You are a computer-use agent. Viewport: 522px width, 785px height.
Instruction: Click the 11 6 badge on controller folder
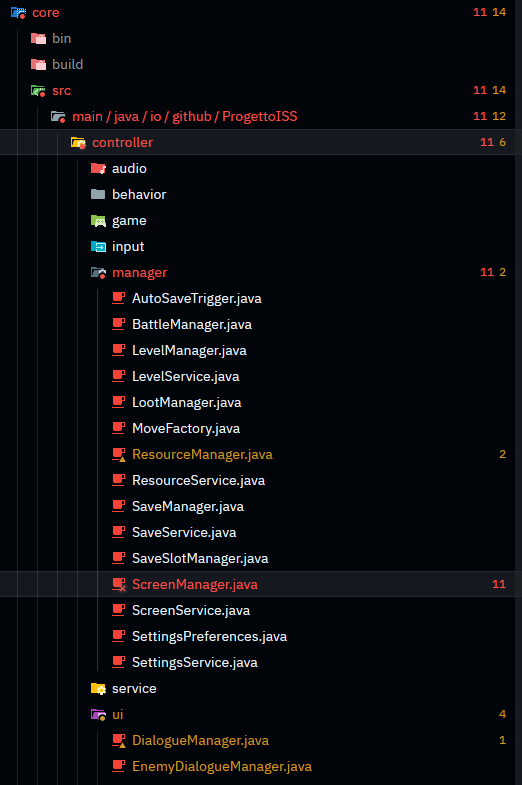[x=493, y=143]
